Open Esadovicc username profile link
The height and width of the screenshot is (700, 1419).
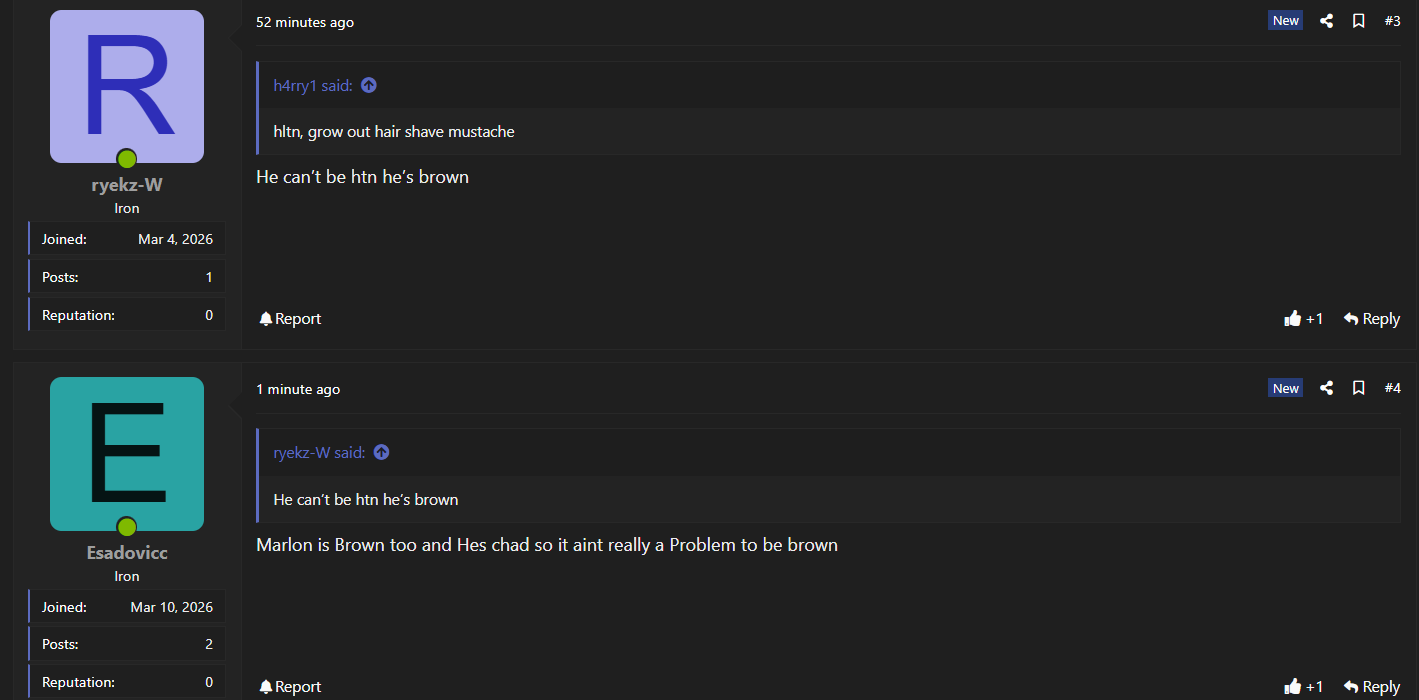pos(127,553)
